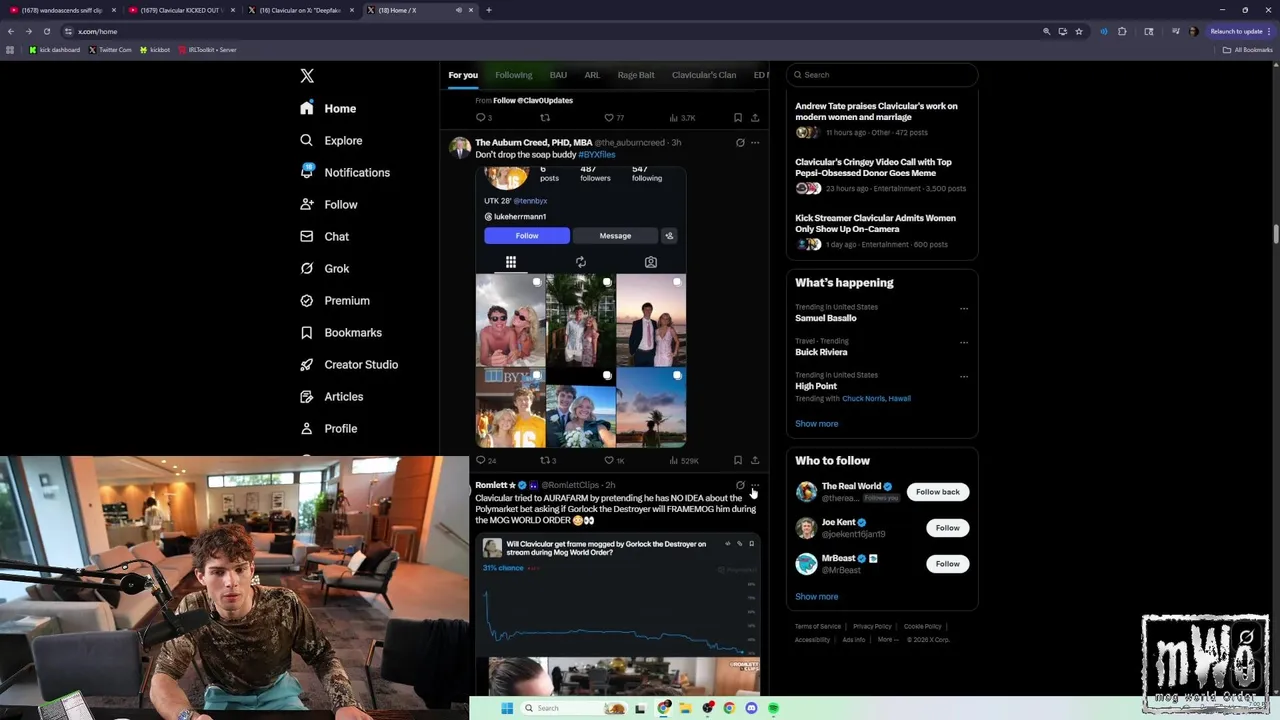This screenshot has height=720, width=1280.
Task: Open Privacy Policy footer link
Action: point(872,626)
